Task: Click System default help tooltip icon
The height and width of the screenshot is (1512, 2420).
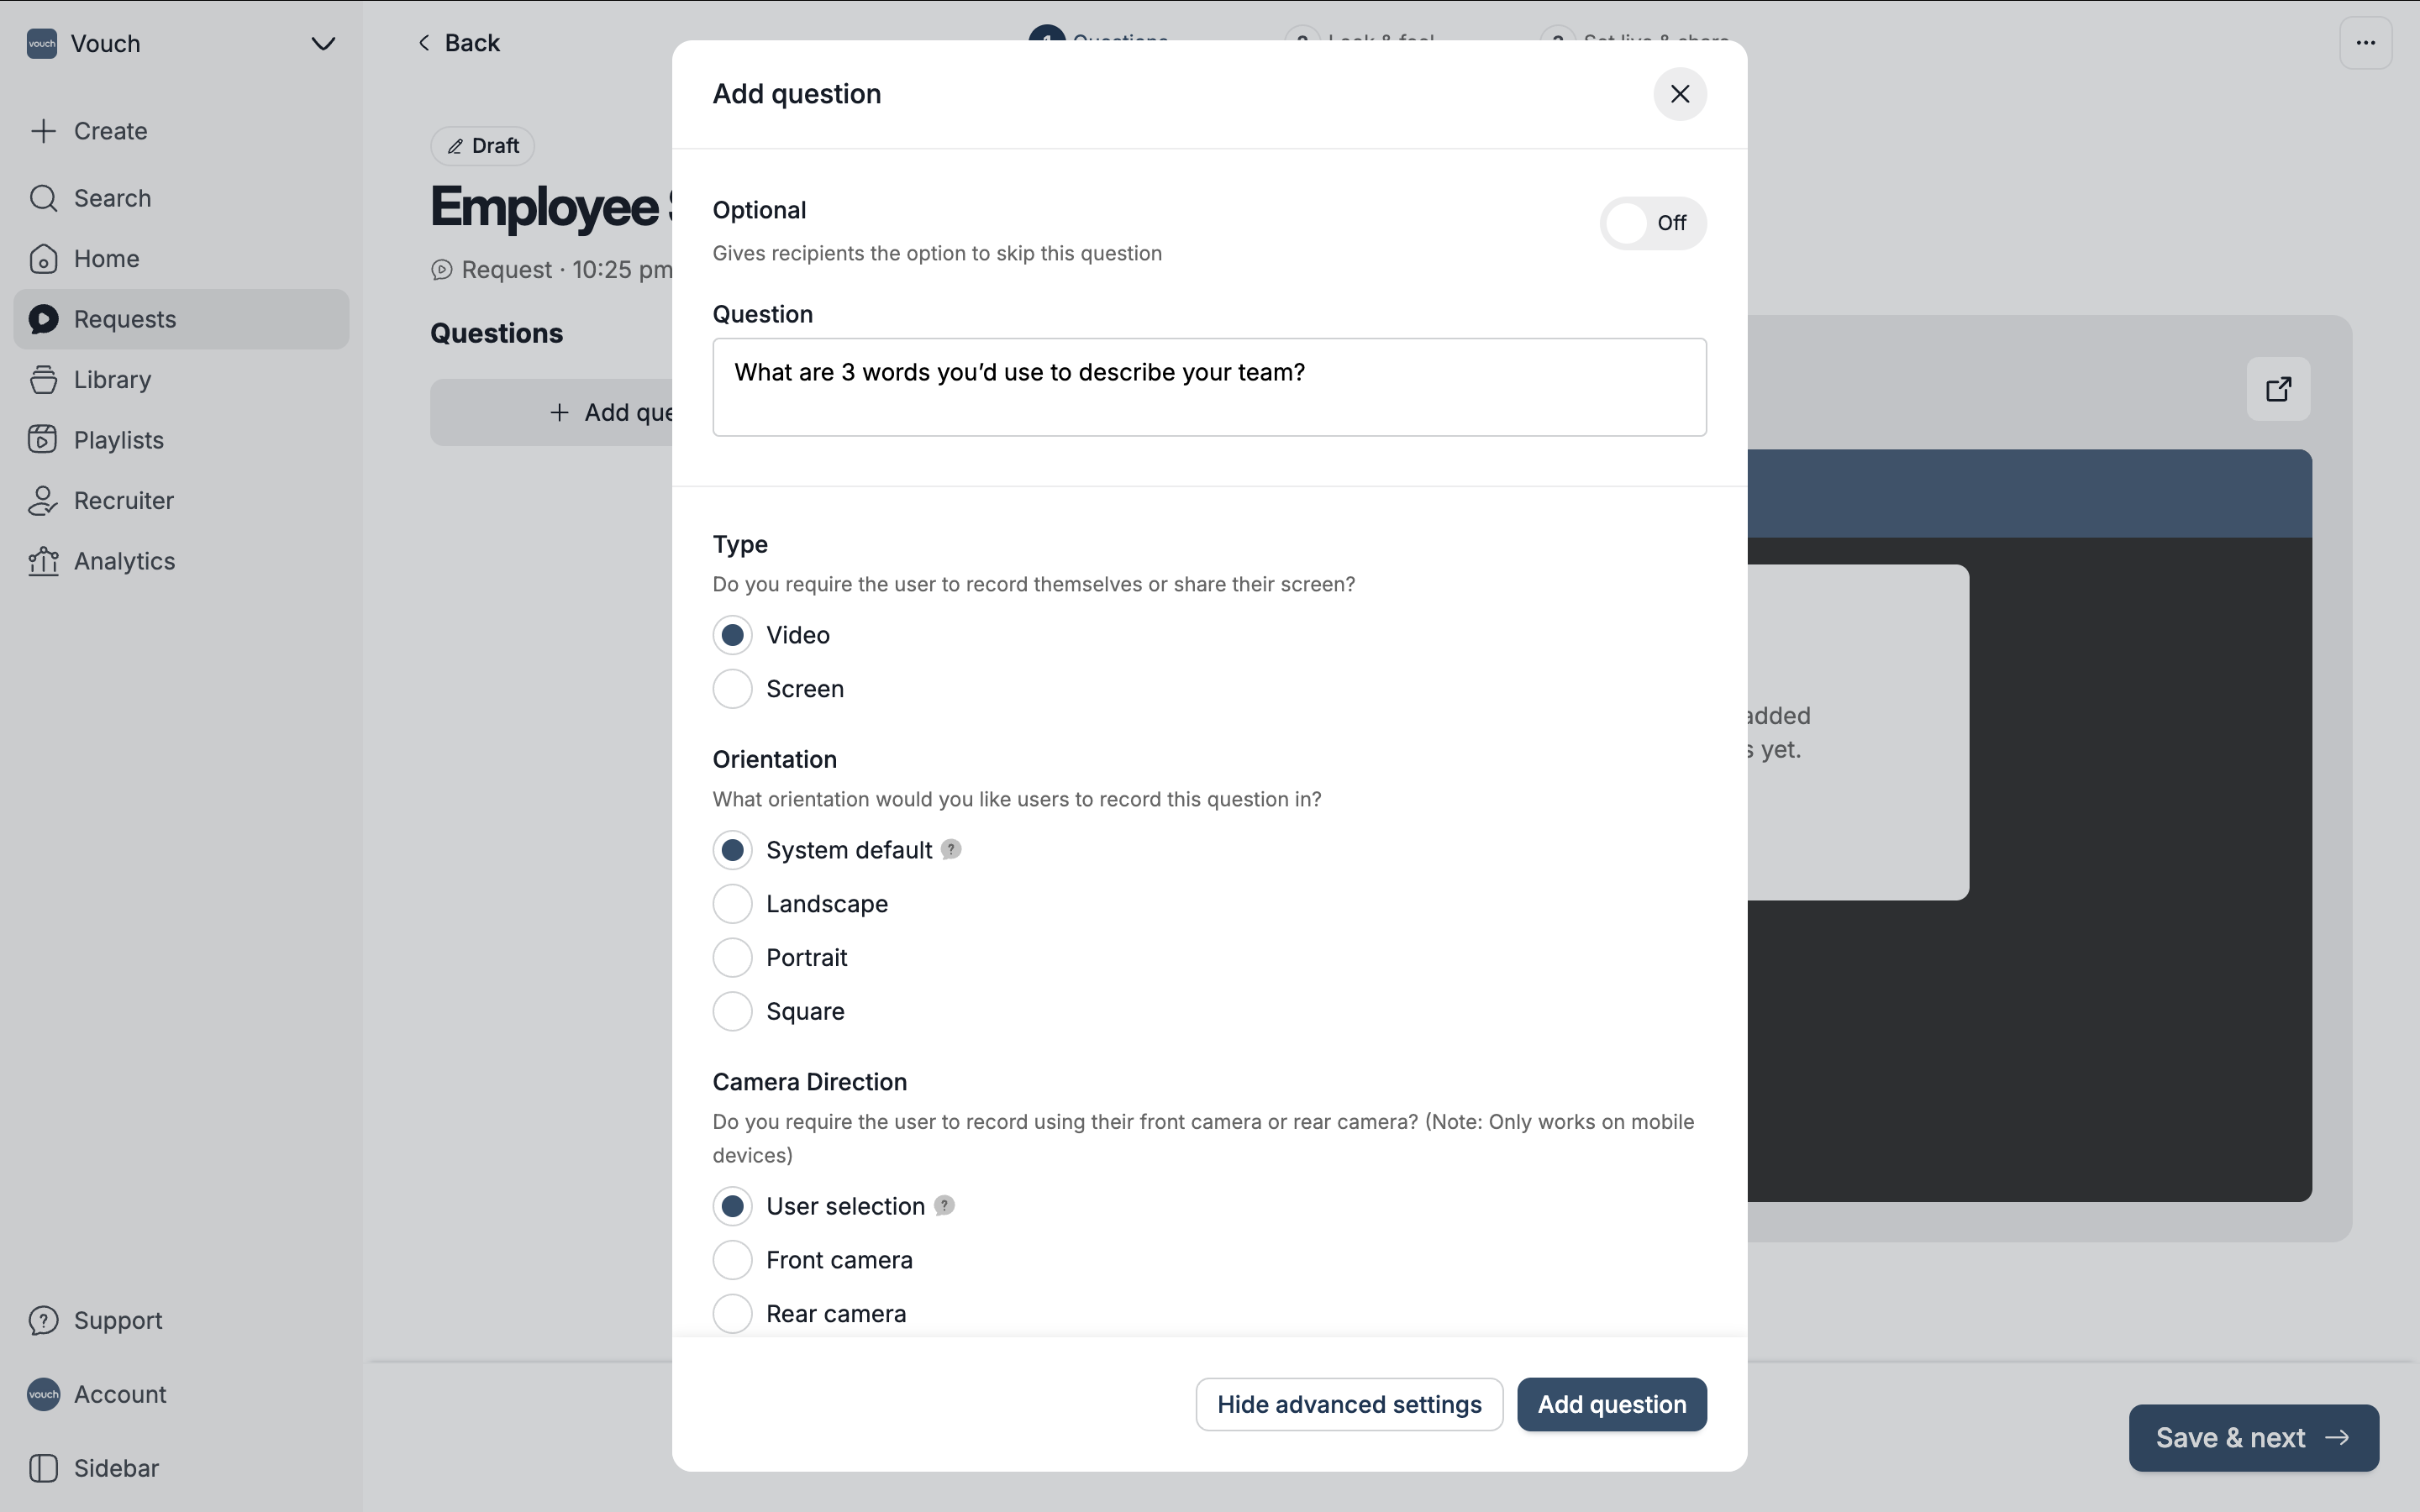Action: coord(951,849)
